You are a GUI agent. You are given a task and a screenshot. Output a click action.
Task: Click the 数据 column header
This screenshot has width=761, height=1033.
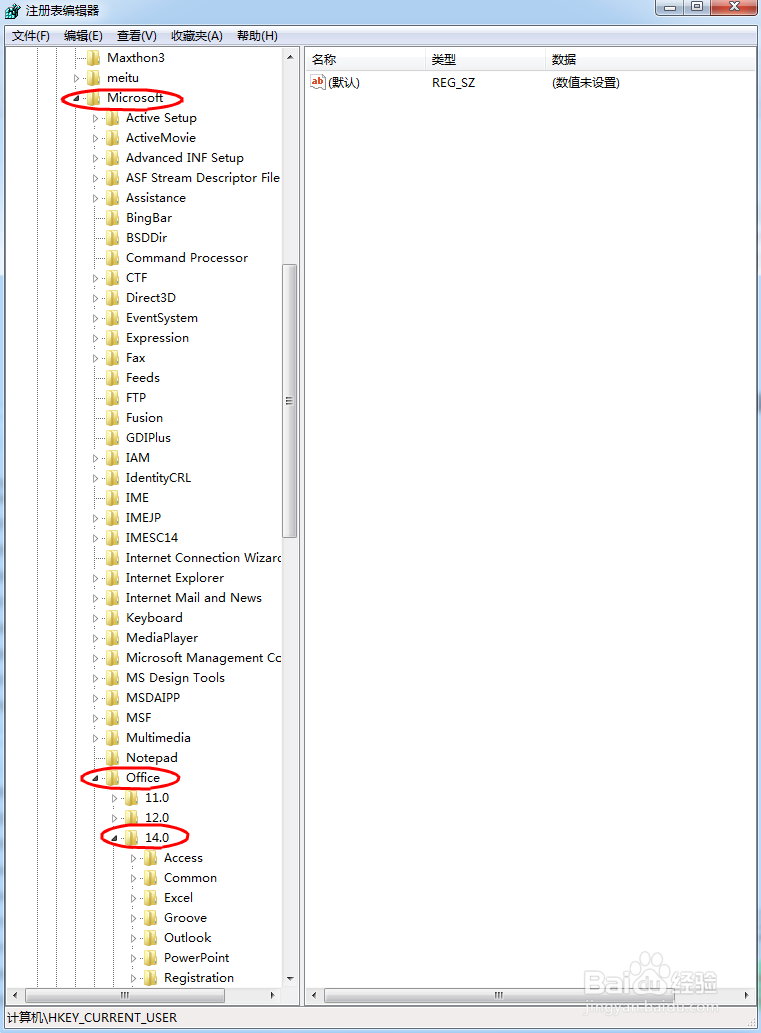click(650, 59)
